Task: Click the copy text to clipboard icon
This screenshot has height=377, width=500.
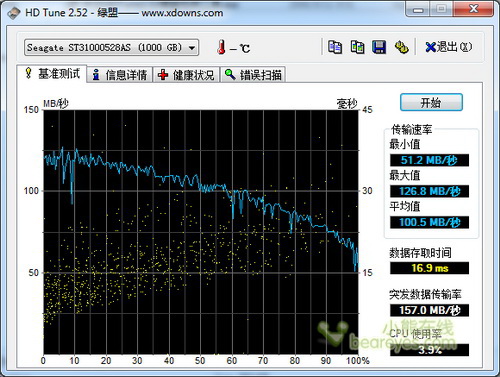Action: [335, 47]
